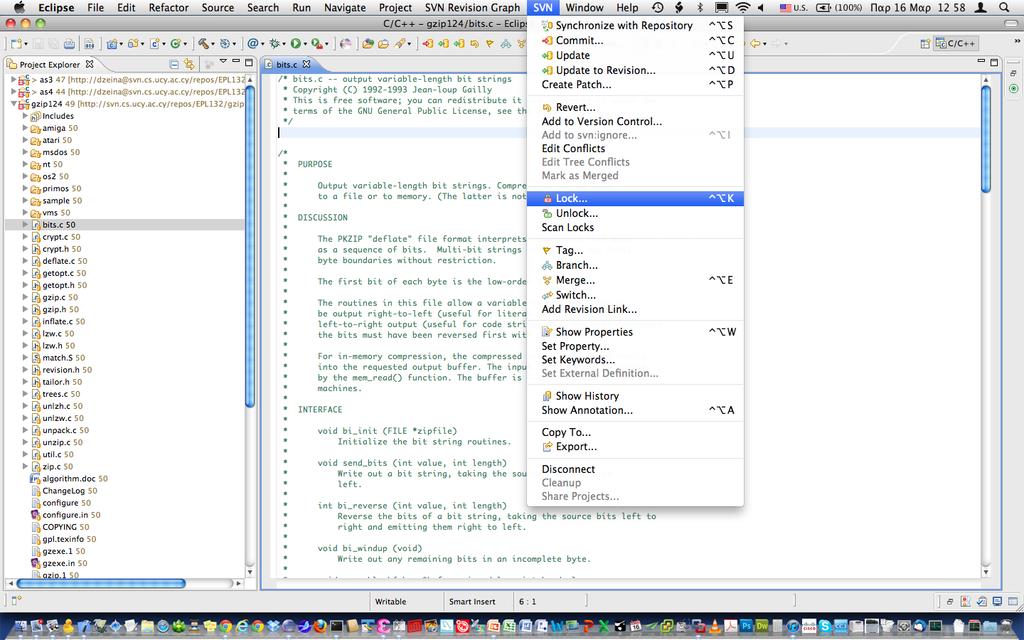
Task: Select configure.in file in Project Explorer
Action: [66, 515]
